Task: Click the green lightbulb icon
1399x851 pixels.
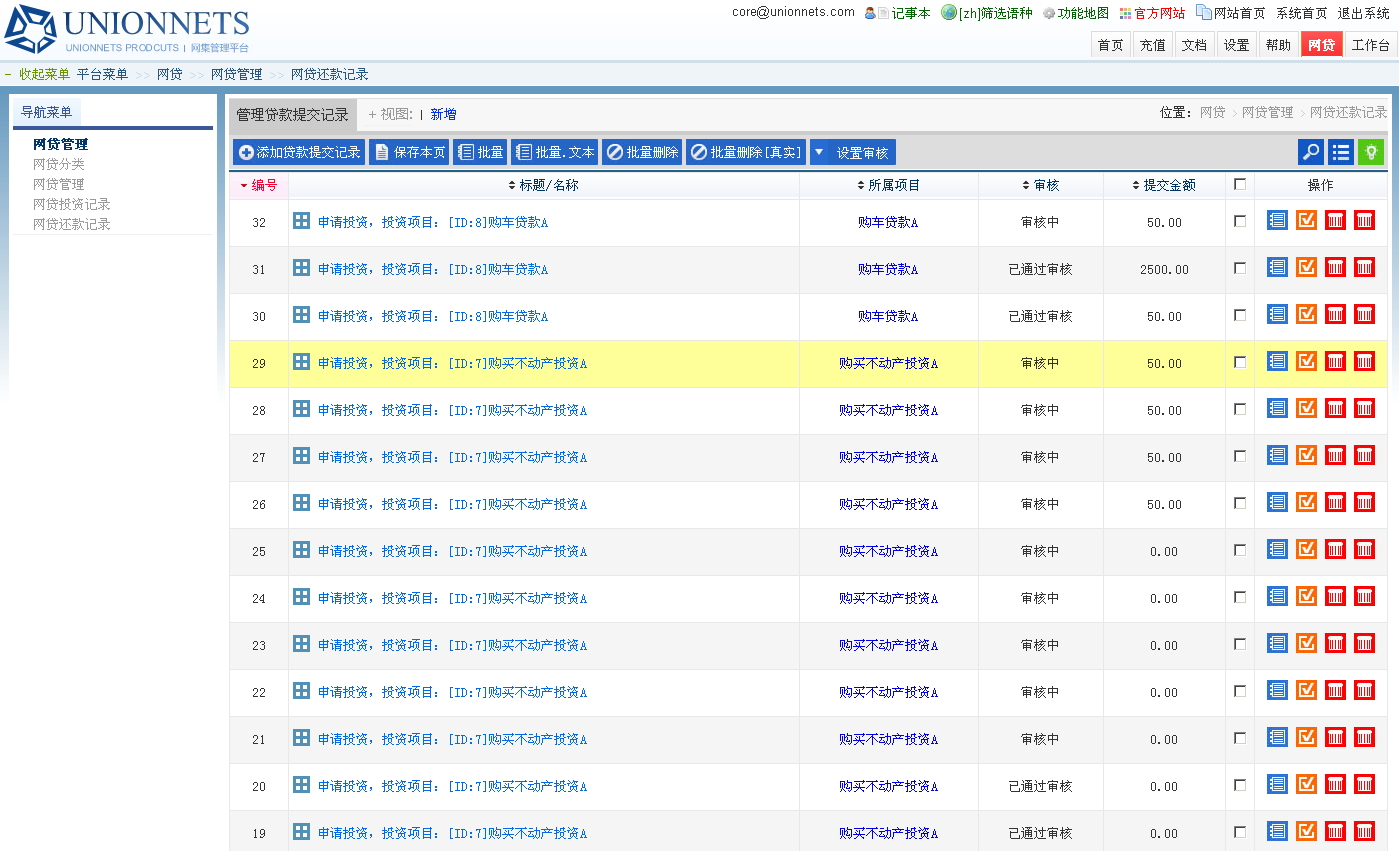Action: coord(1371,152)
